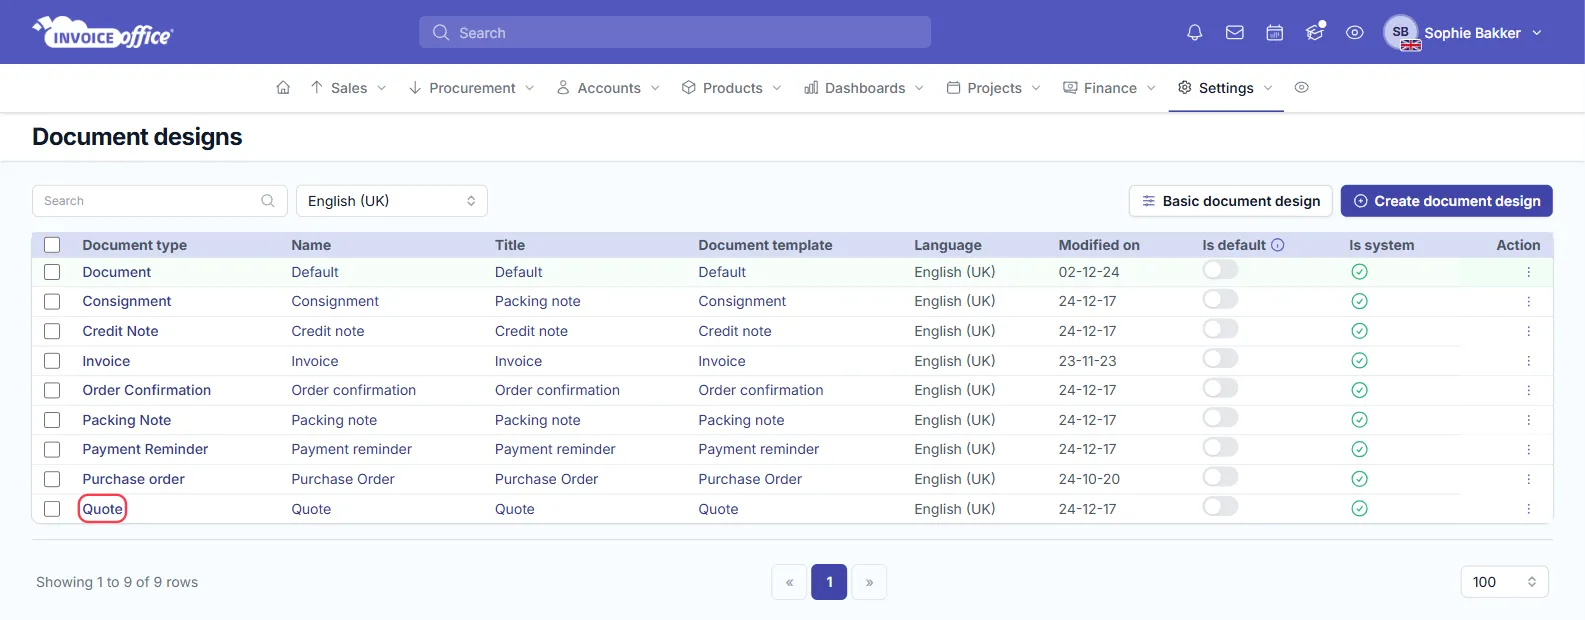This screenshot has height=620, width=1585.
Task: Tick the select-all header checkbox
Action: 52,245
